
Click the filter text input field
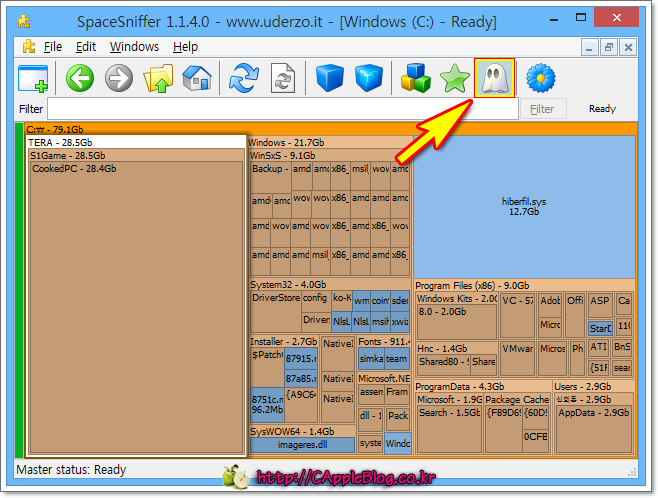click(283, 109)
